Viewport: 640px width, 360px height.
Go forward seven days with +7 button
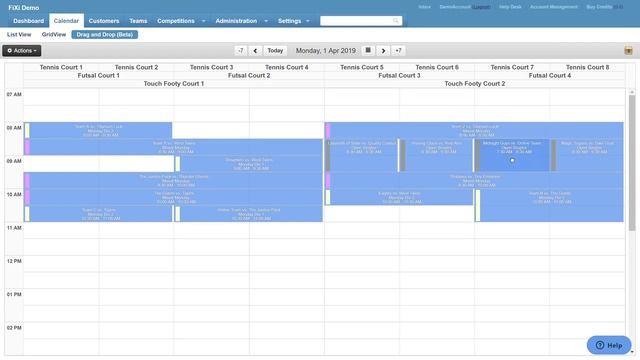point(398,51)
